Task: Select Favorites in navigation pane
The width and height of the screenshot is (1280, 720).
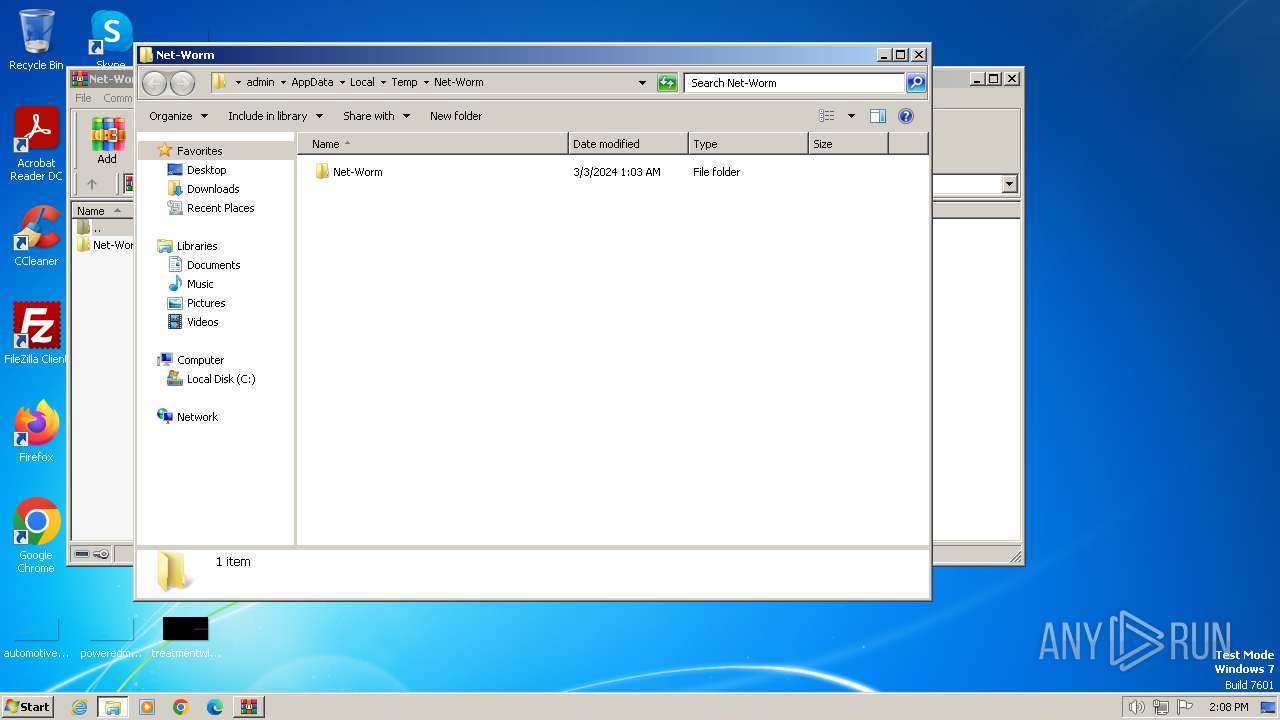Action: click(x=199, y=151)
